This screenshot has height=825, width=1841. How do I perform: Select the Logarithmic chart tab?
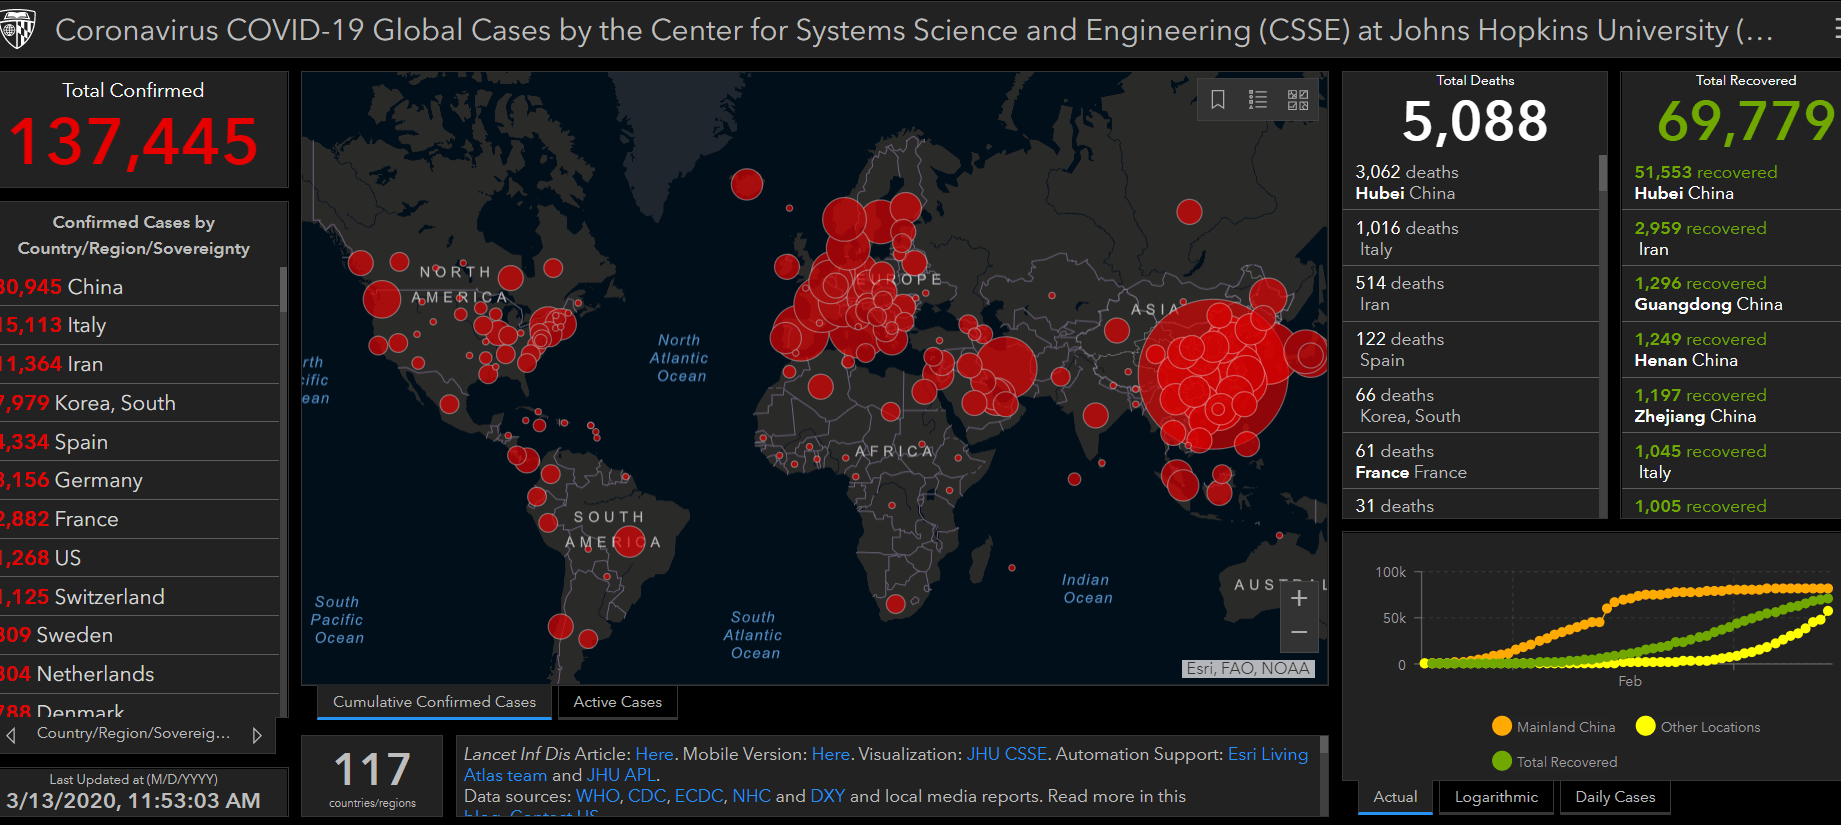pos(1496,797)
